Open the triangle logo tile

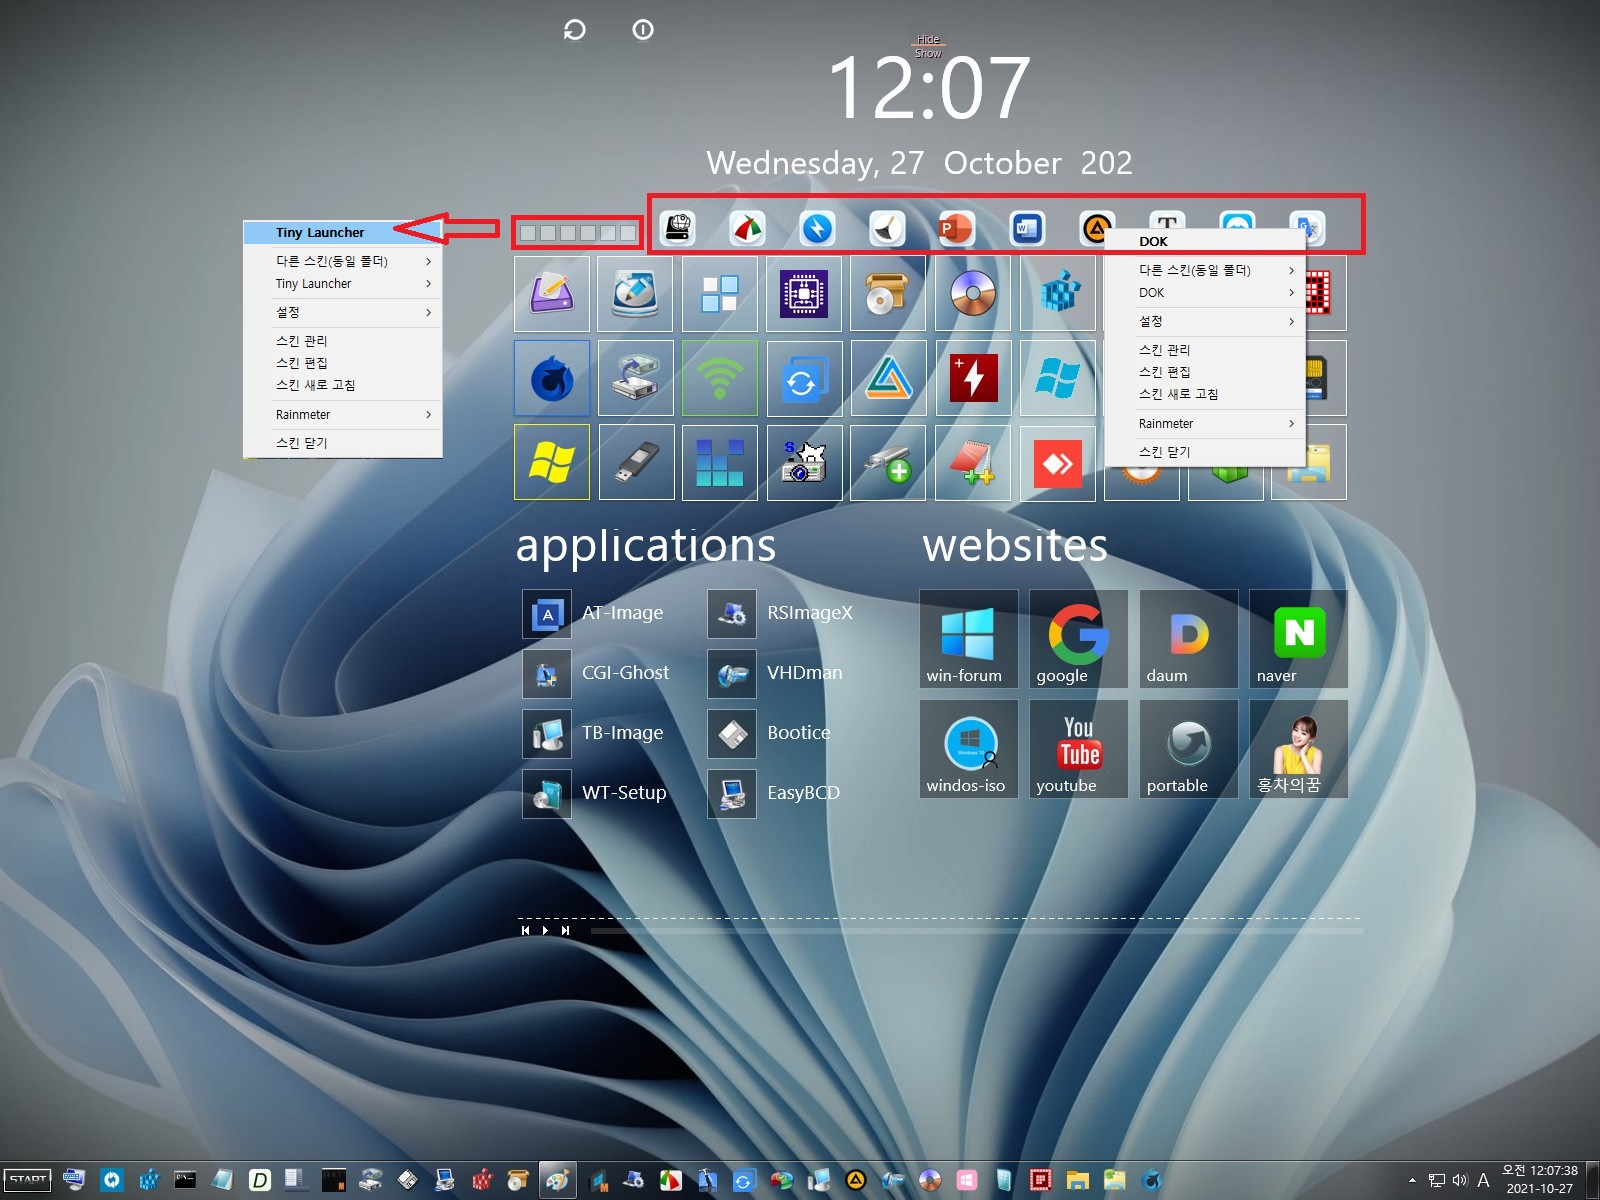888,378
